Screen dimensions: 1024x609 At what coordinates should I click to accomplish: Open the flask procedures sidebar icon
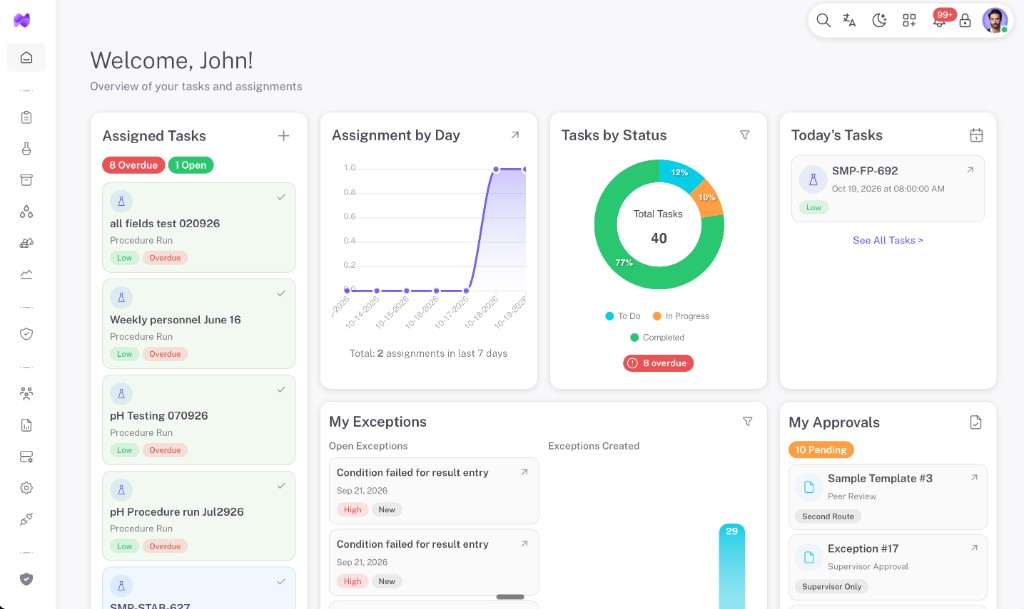26,149
